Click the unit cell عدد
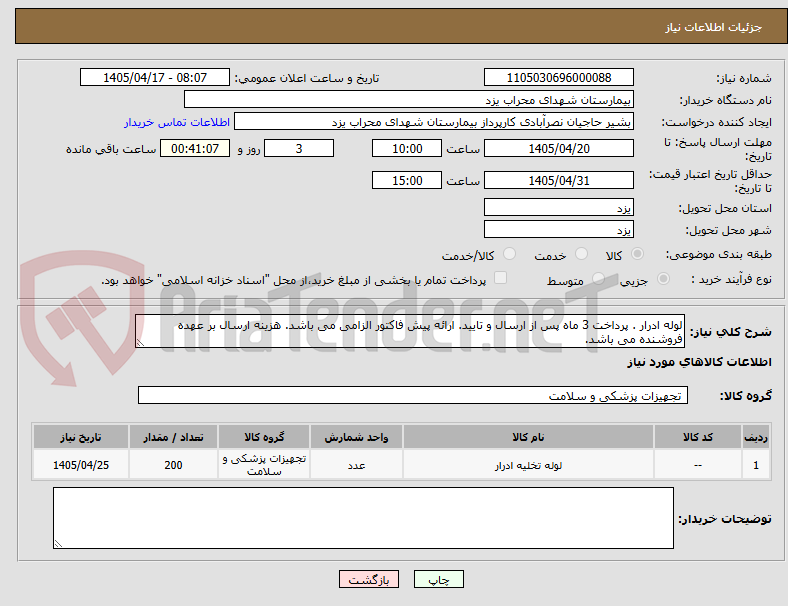The width and height of the screenshot is (788, 606). pos(356,465)
